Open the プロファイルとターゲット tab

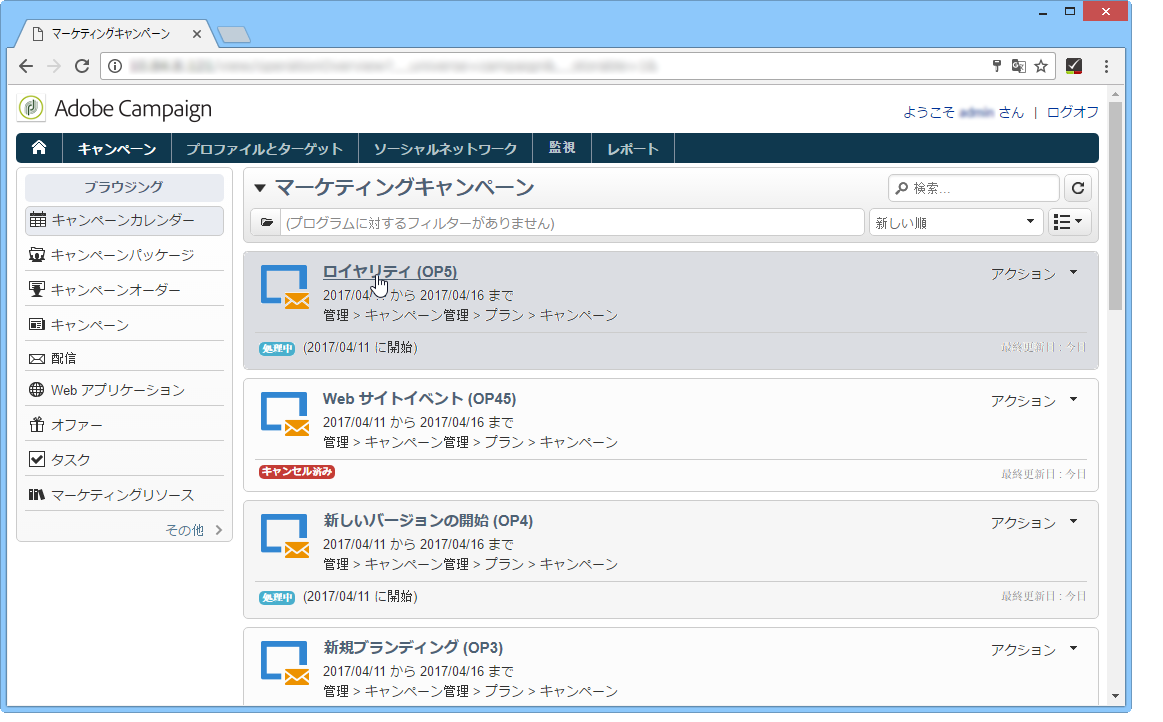coord(265,148)
